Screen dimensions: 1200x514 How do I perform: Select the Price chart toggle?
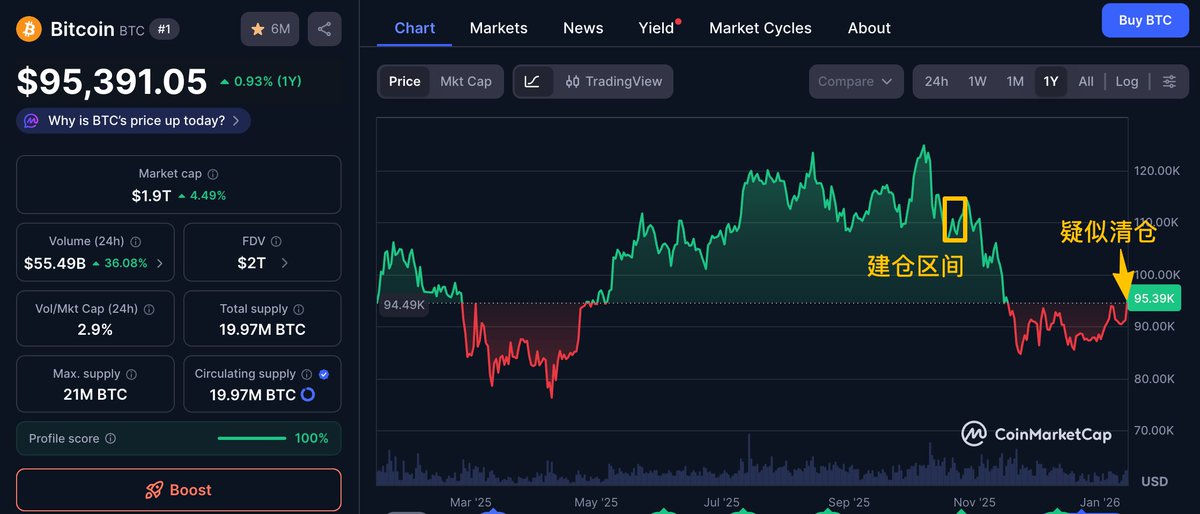tap(404, 81)
